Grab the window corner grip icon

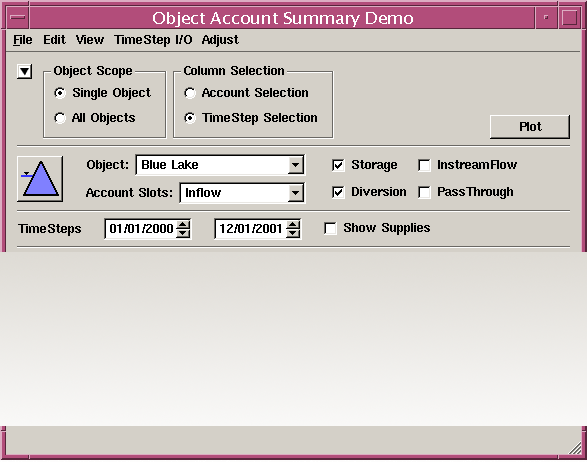(575, 447)
